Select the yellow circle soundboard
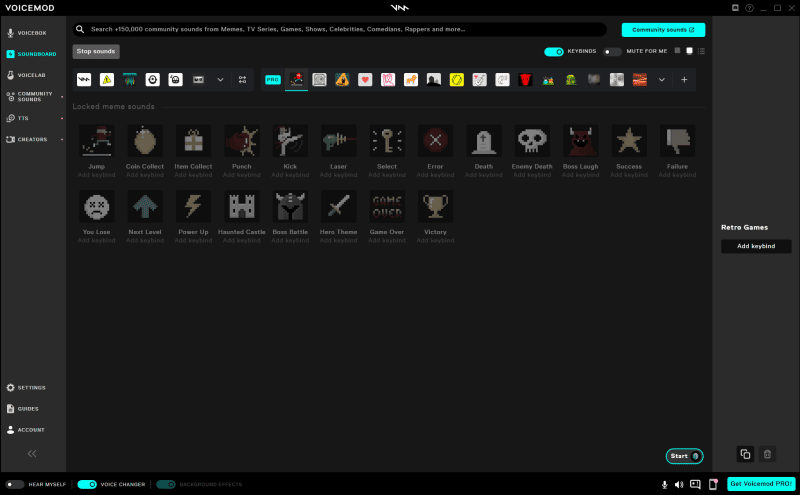This screenshot has width=800, height=495. [x=457, y=80]
